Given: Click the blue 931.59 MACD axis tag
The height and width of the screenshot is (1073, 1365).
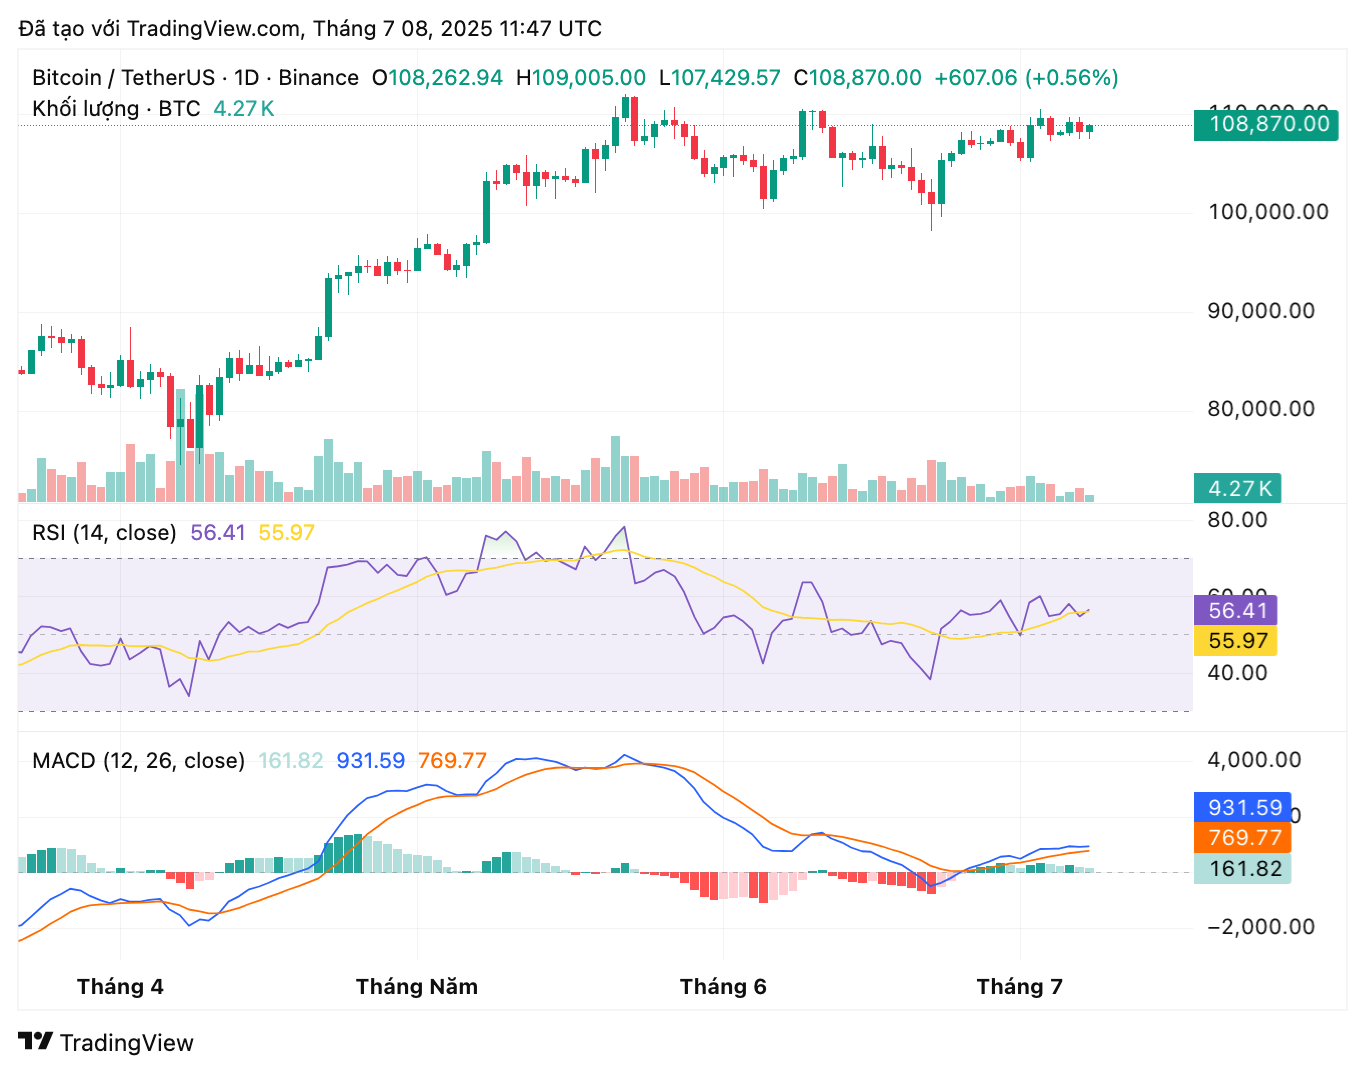Looking at the screenshot, I should tap(1243, 808).
